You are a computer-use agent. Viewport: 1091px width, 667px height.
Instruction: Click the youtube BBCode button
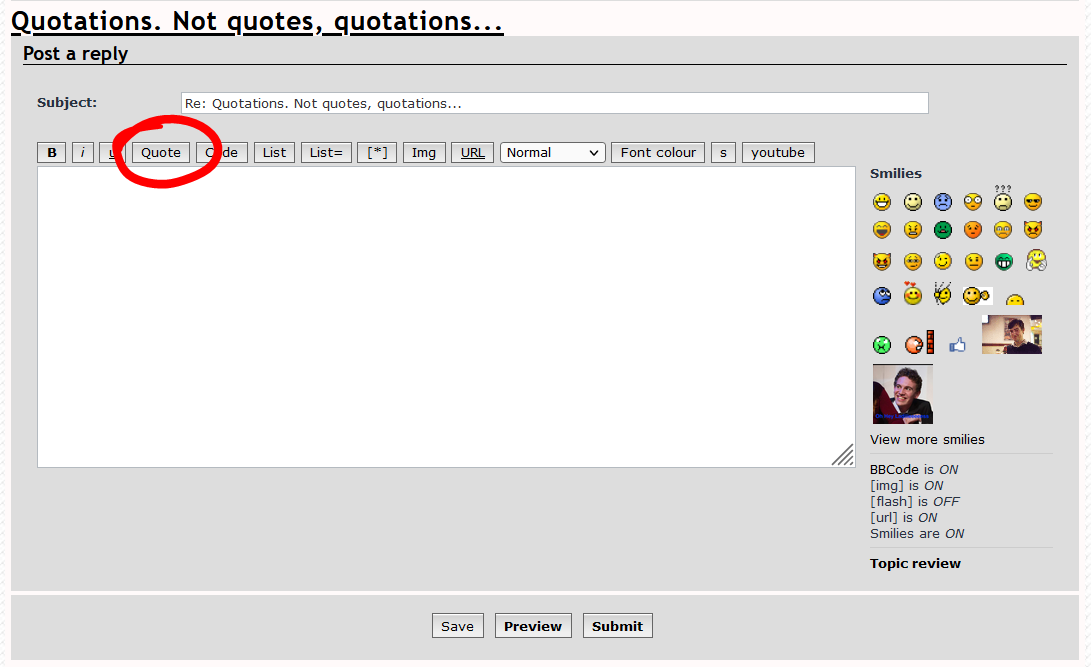[x=778, y=153]
